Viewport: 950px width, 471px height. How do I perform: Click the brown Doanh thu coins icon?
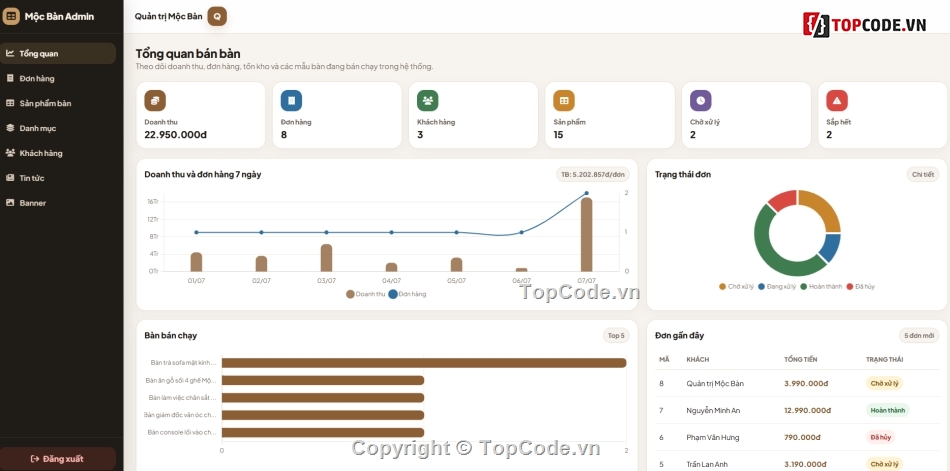click(155, 101)
